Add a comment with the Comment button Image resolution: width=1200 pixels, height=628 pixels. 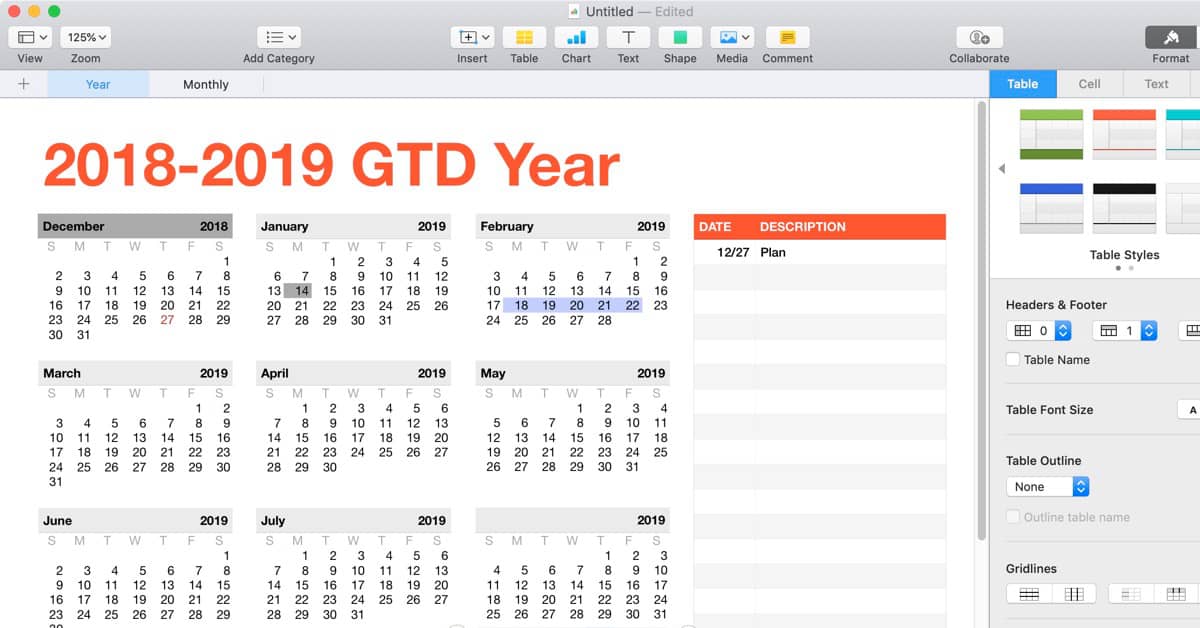pos(787,38)
